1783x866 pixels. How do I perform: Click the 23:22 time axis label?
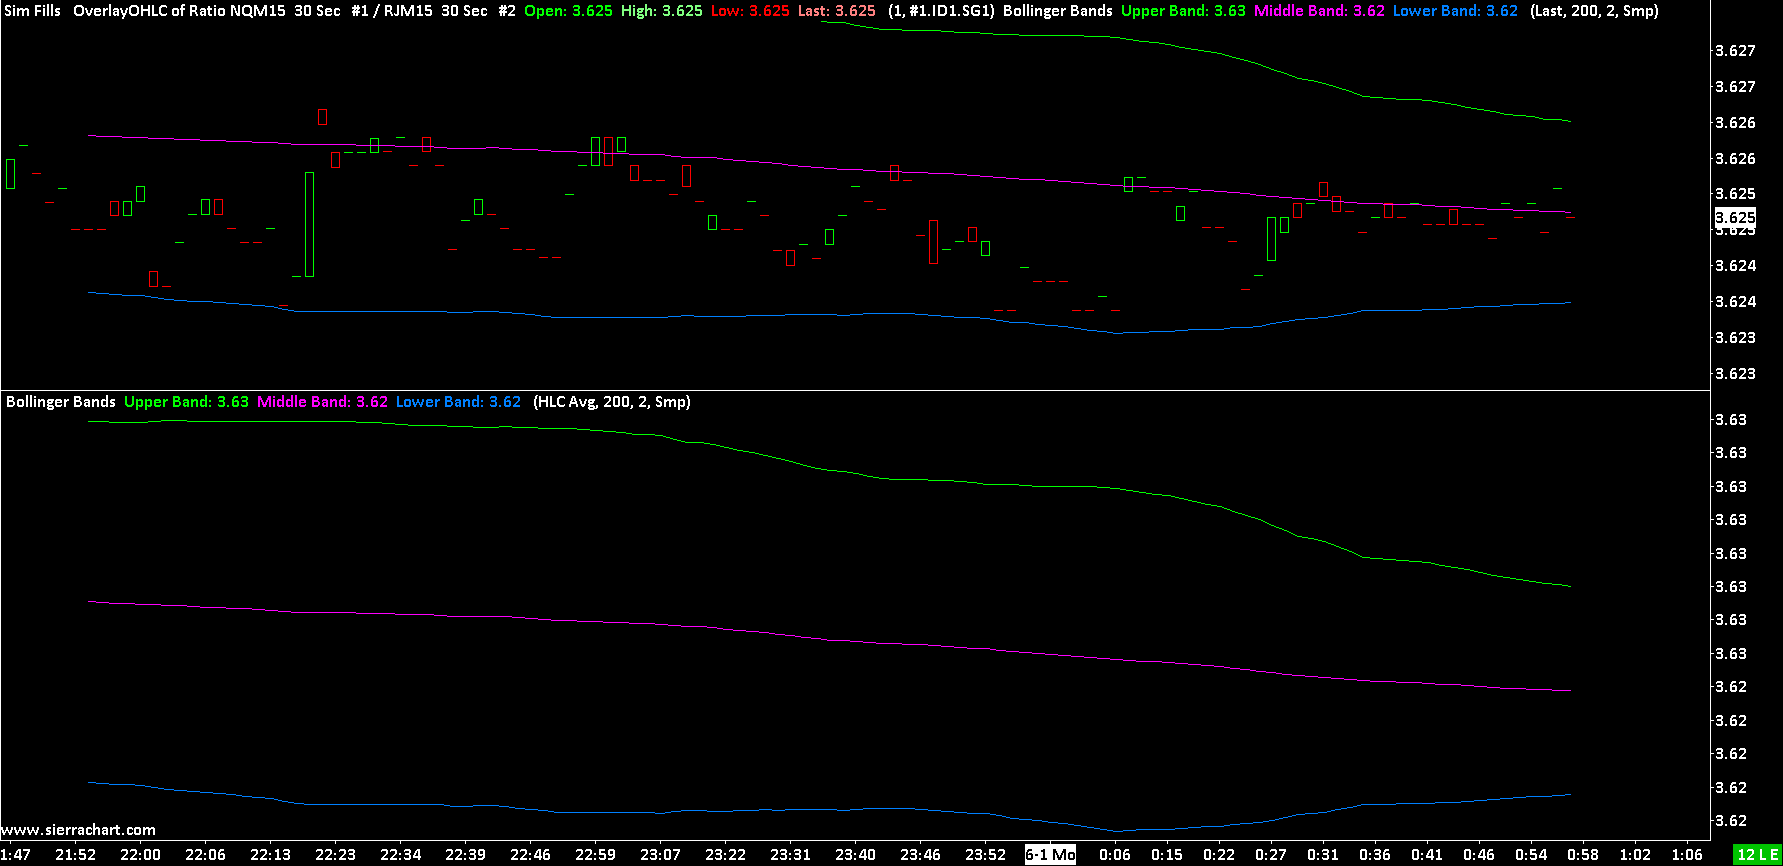[725, 855]
